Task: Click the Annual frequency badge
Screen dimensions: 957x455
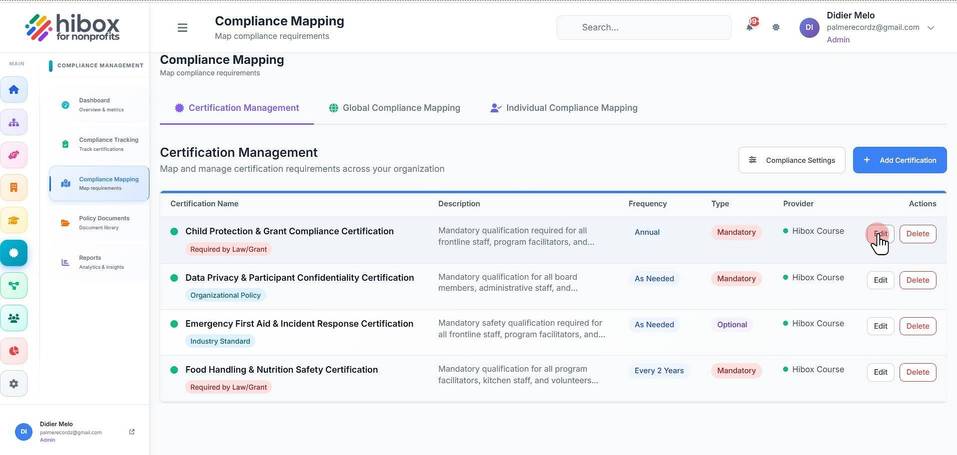Action: [647, 233]
